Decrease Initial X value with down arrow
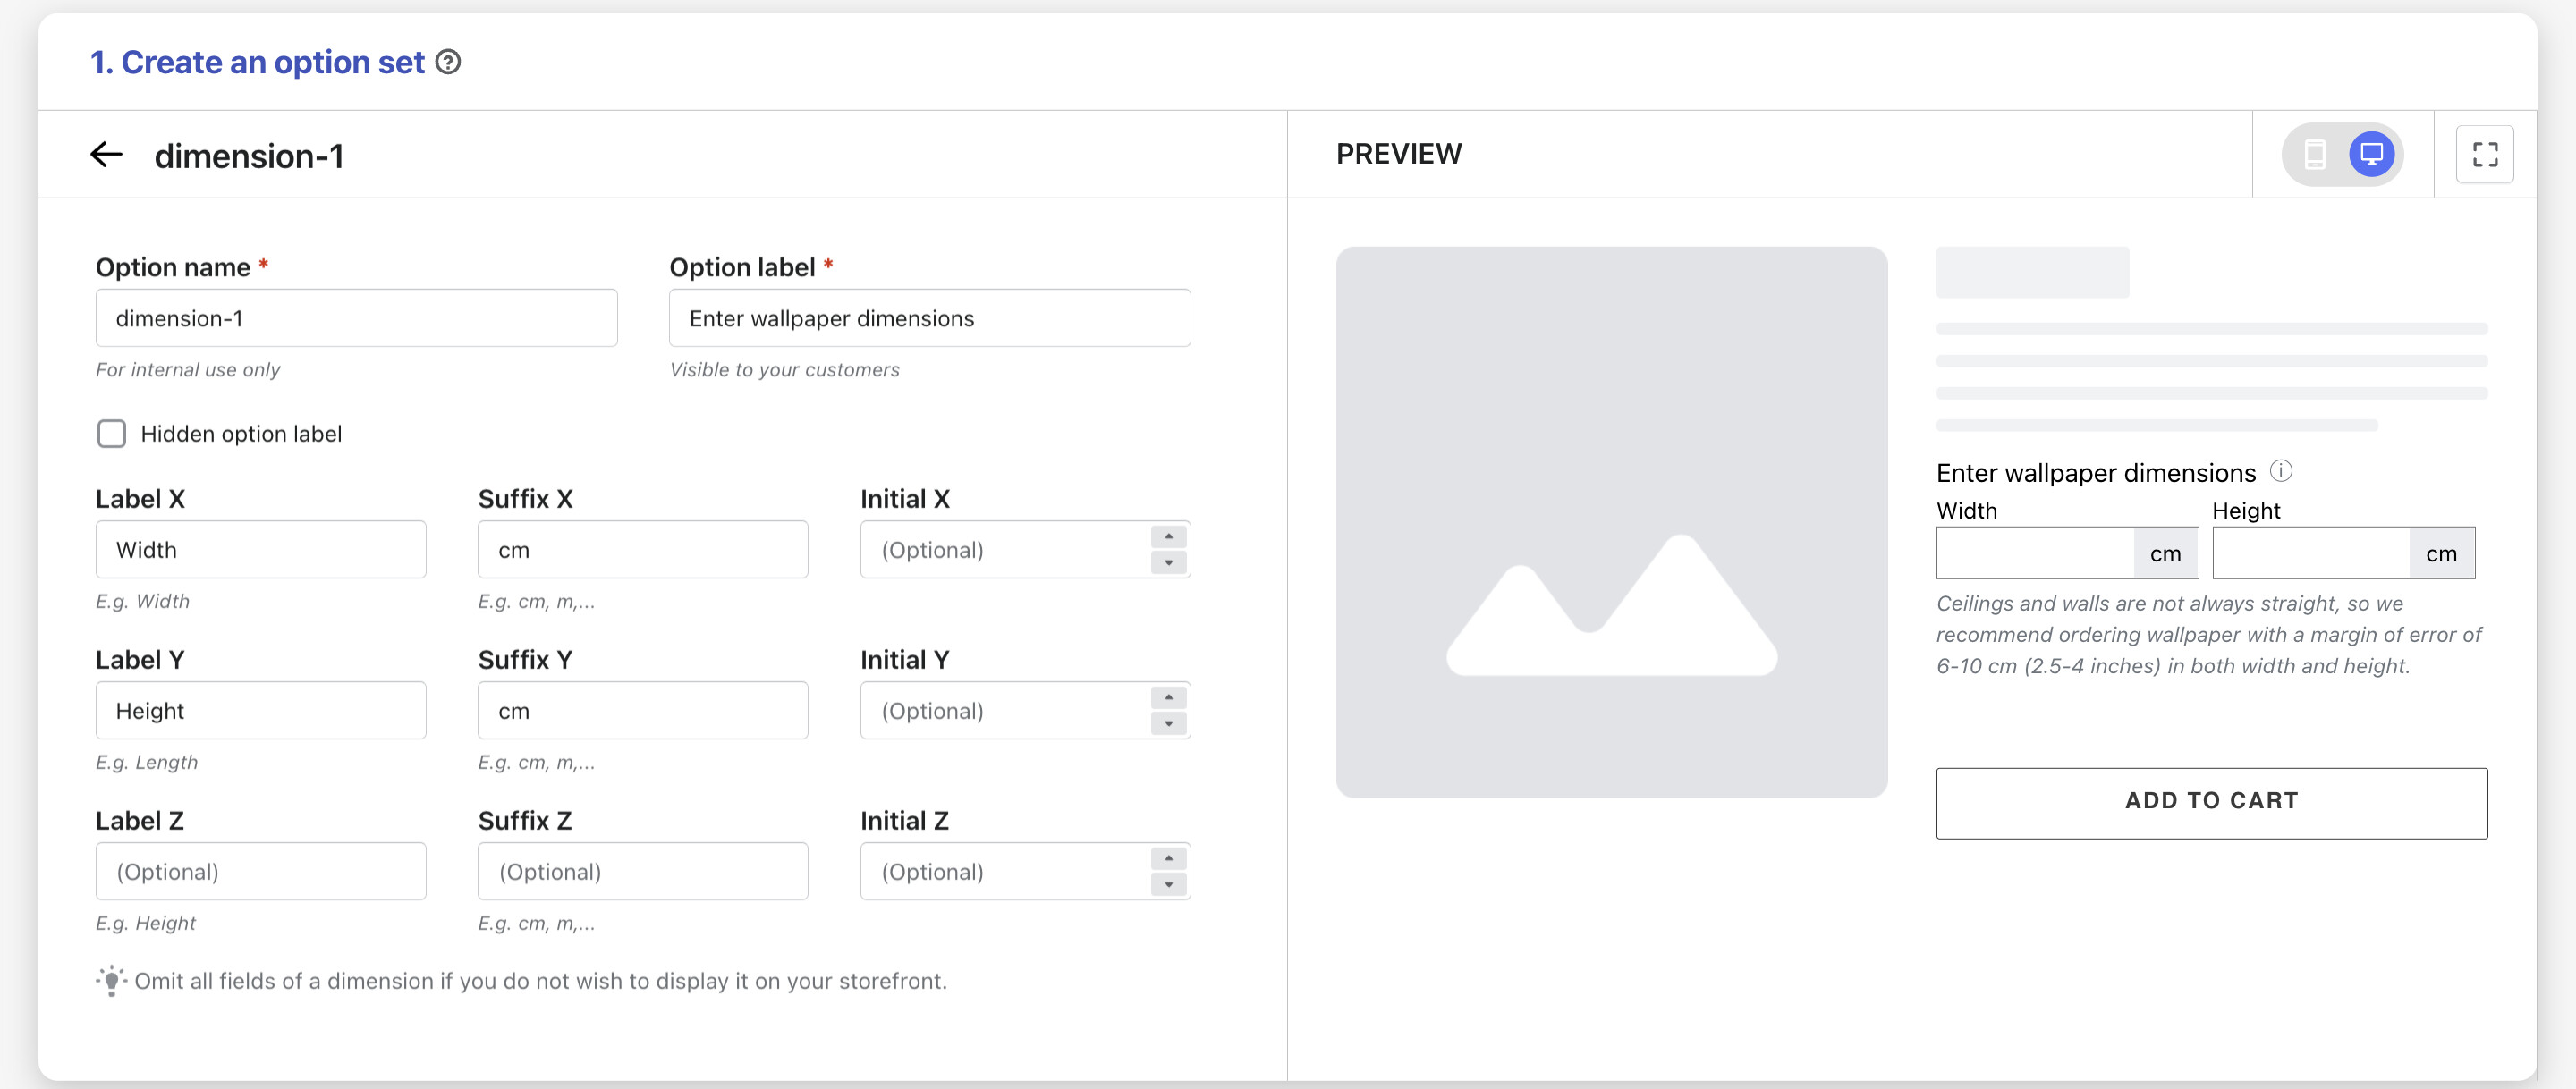 coord(1168,562)
